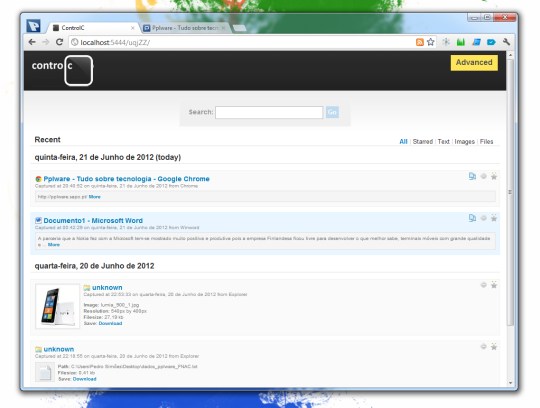
Task: Open the unknown entry with the file path
Action: pos(59,349)
